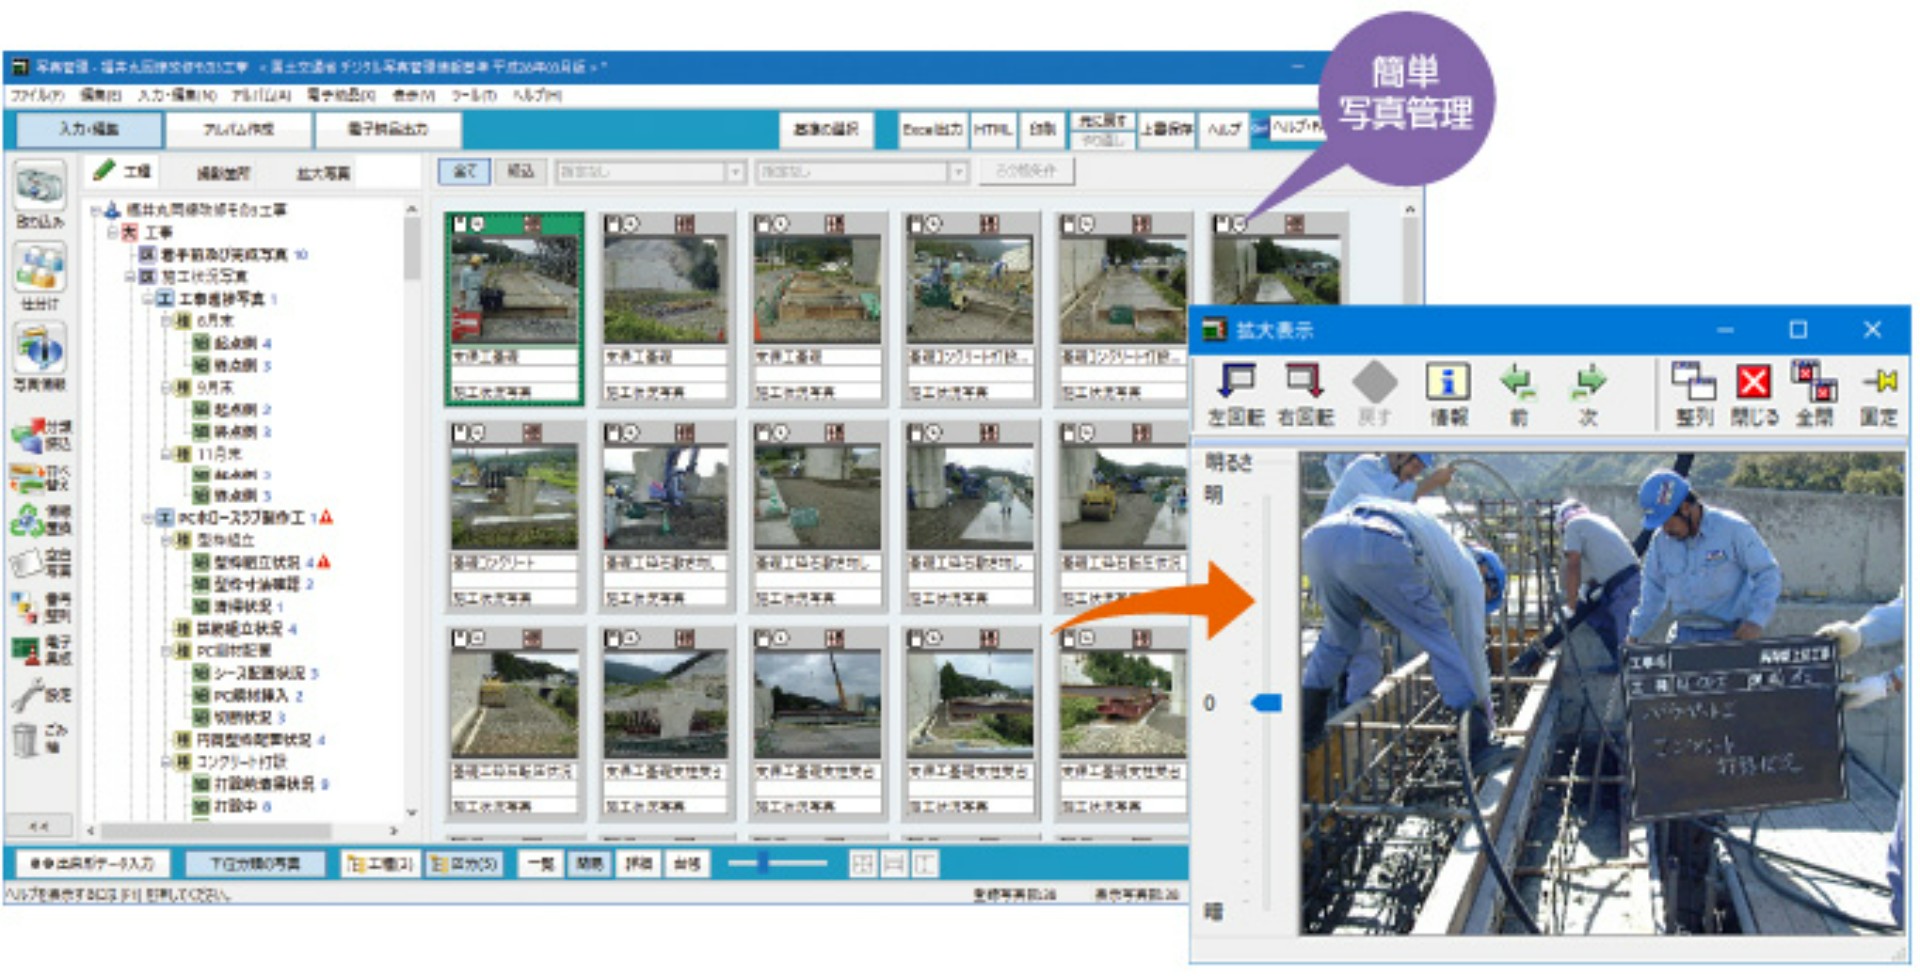
Task: Switch filtering to 絞込 mode
Action: [x=521, y=171]
